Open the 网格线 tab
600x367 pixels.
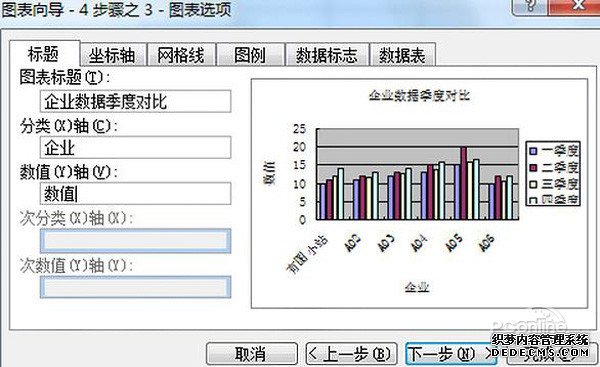pyautogui.click(x=181, y=55)
